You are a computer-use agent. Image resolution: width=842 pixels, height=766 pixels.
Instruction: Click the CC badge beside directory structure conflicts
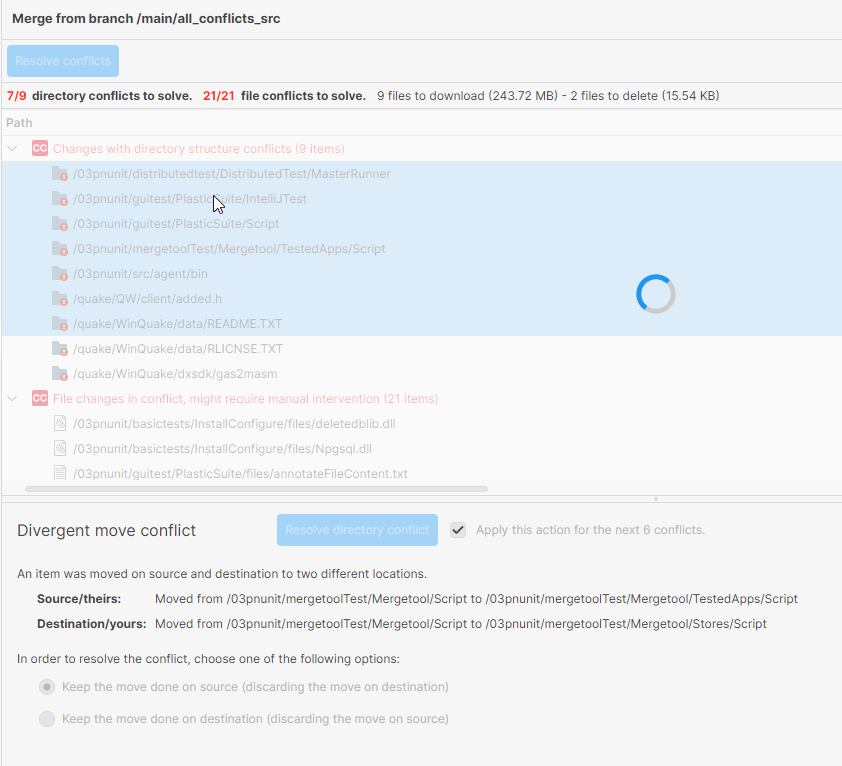40,147
